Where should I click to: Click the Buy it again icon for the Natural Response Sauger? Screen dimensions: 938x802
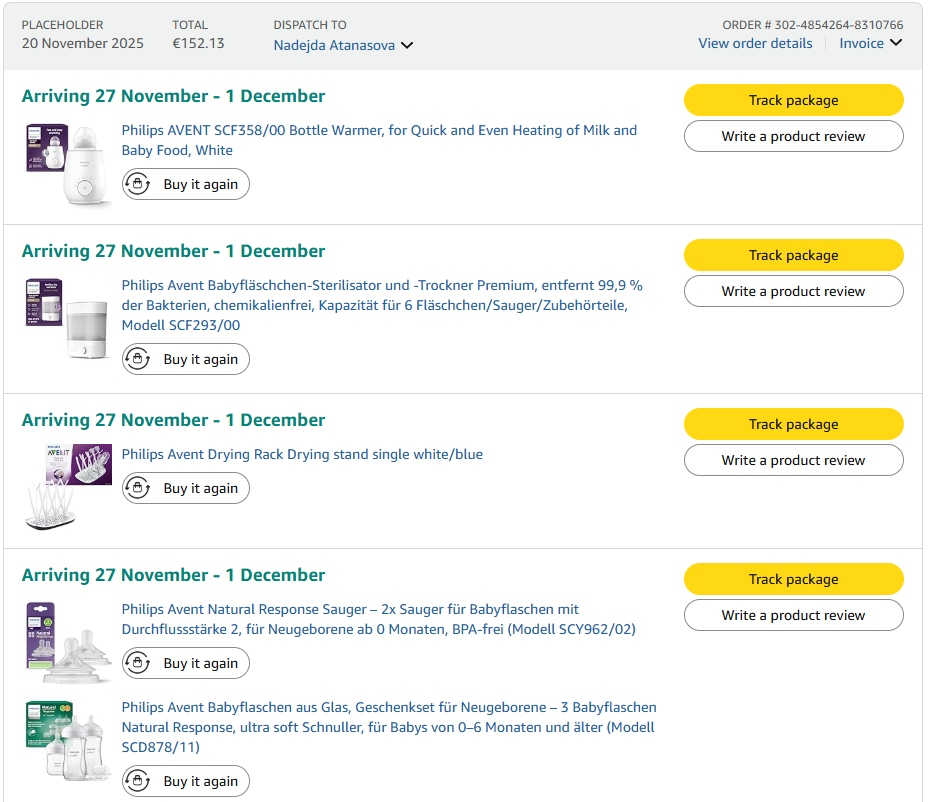click(140, 663)
